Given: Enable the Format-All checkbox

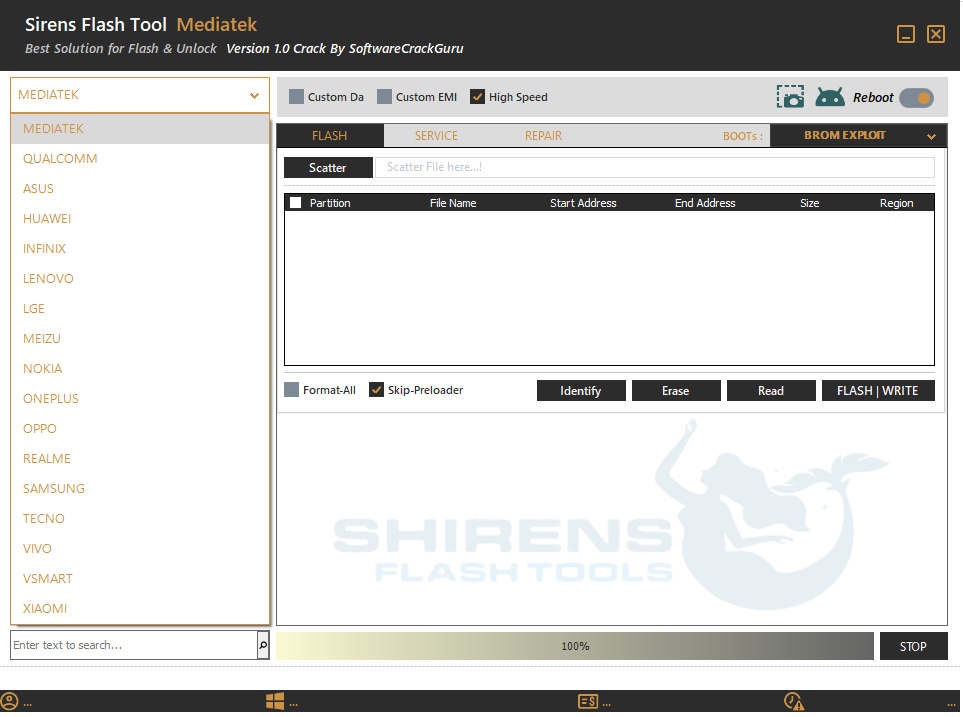Looking at the screenshot, I should (292, 390).
